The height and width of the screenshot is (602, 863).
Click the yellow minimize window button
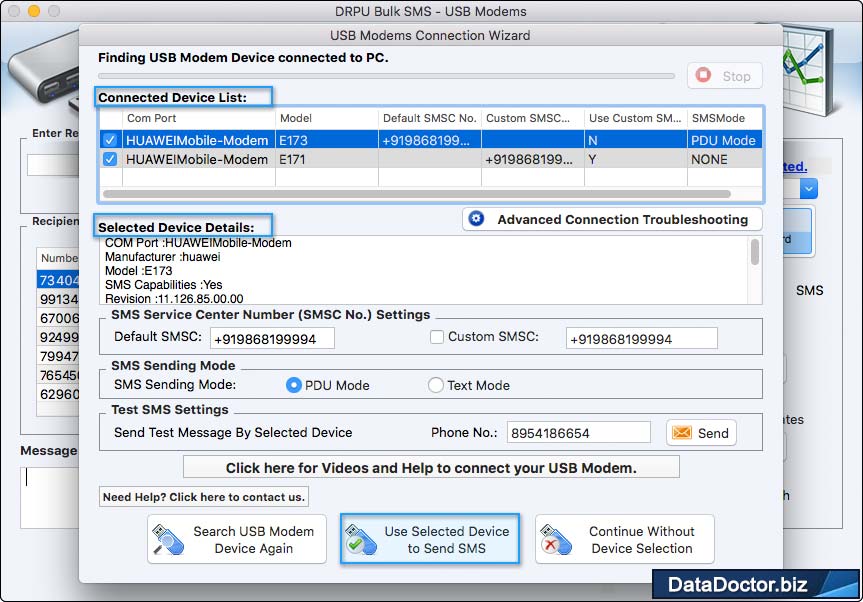pos(34,11)
